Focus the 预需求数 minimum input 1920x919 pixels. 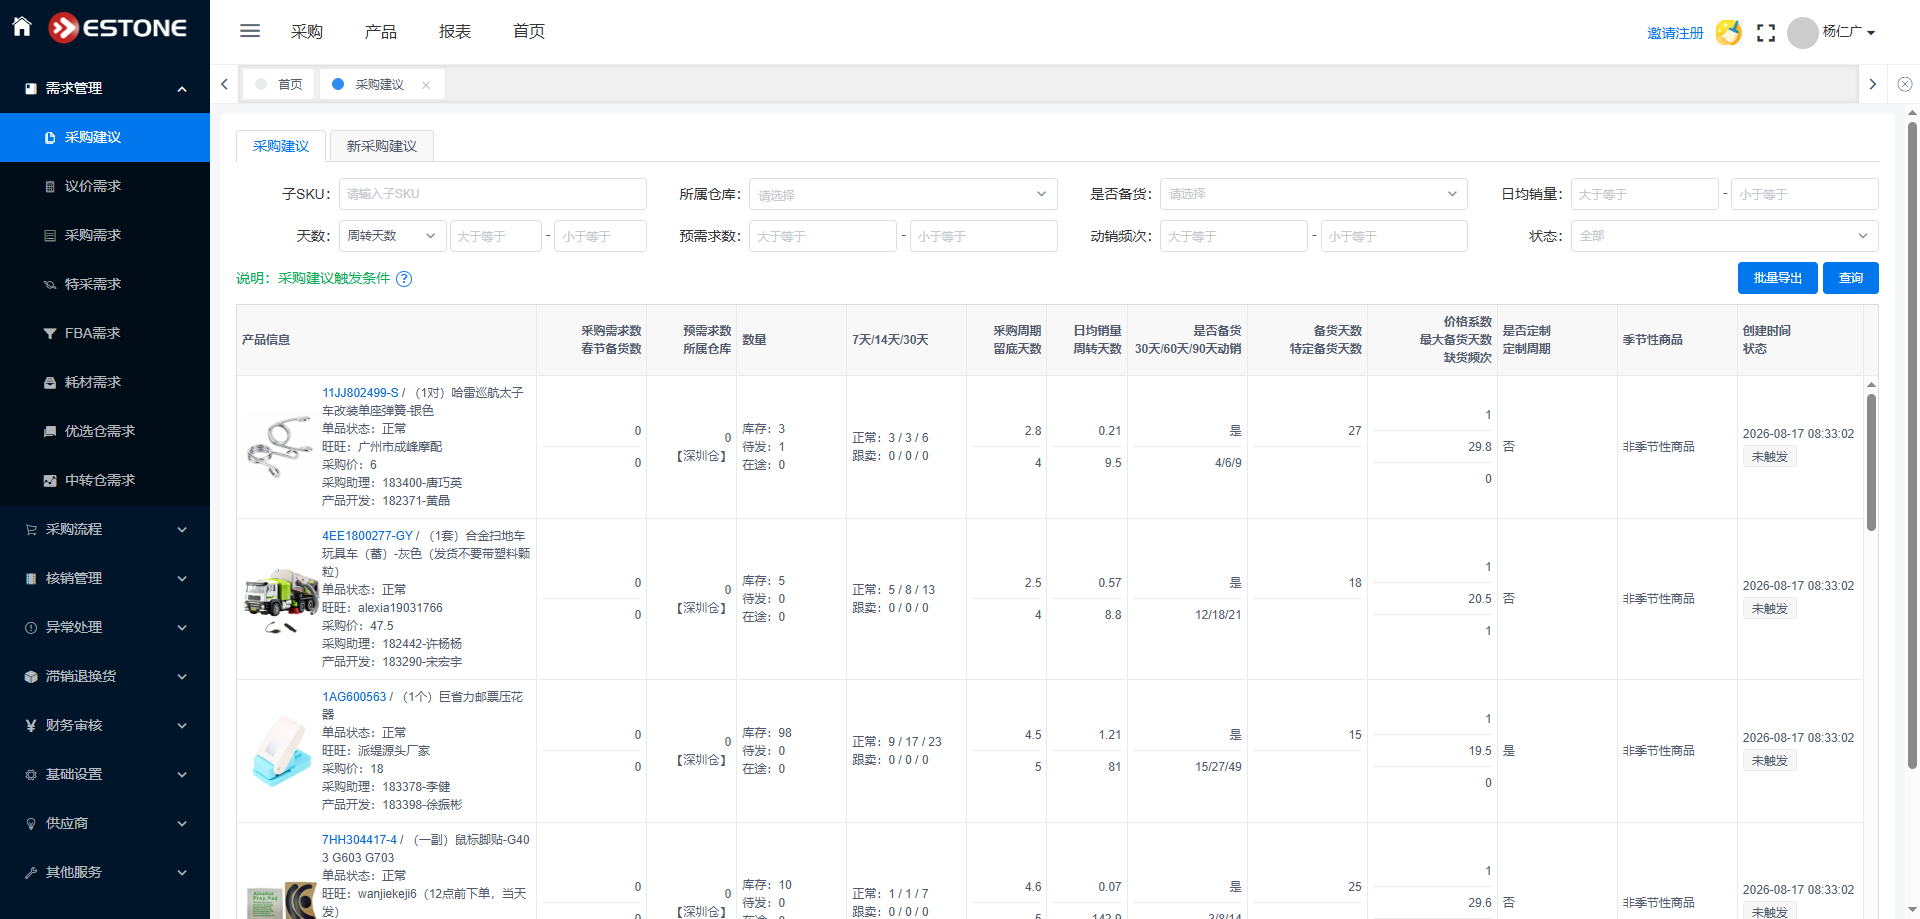point(823,236)
